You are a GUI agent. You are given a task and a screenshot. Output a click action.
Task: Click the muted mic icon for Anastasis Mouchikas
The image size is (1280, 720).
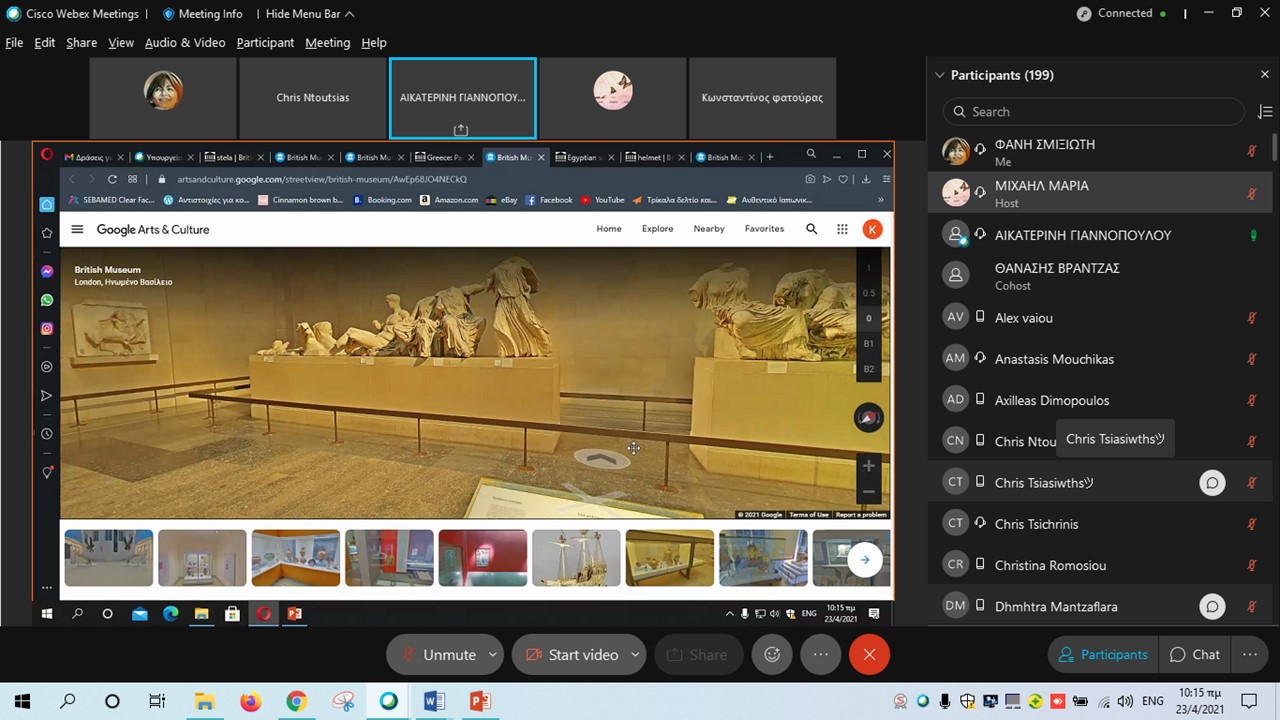pos(1251,359)
